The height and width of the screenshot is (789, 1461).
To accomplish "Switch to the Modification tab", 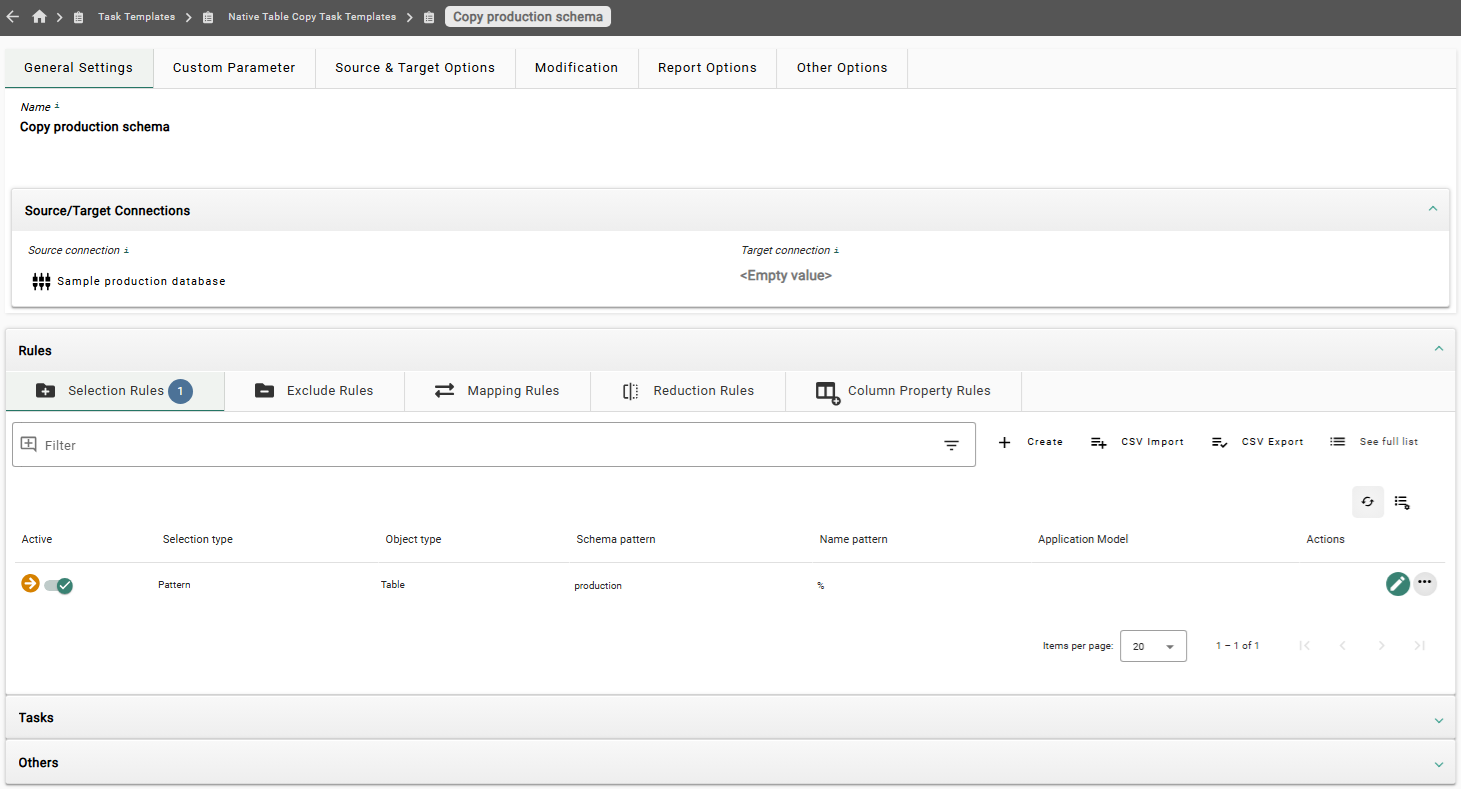I will click(577, 67).
